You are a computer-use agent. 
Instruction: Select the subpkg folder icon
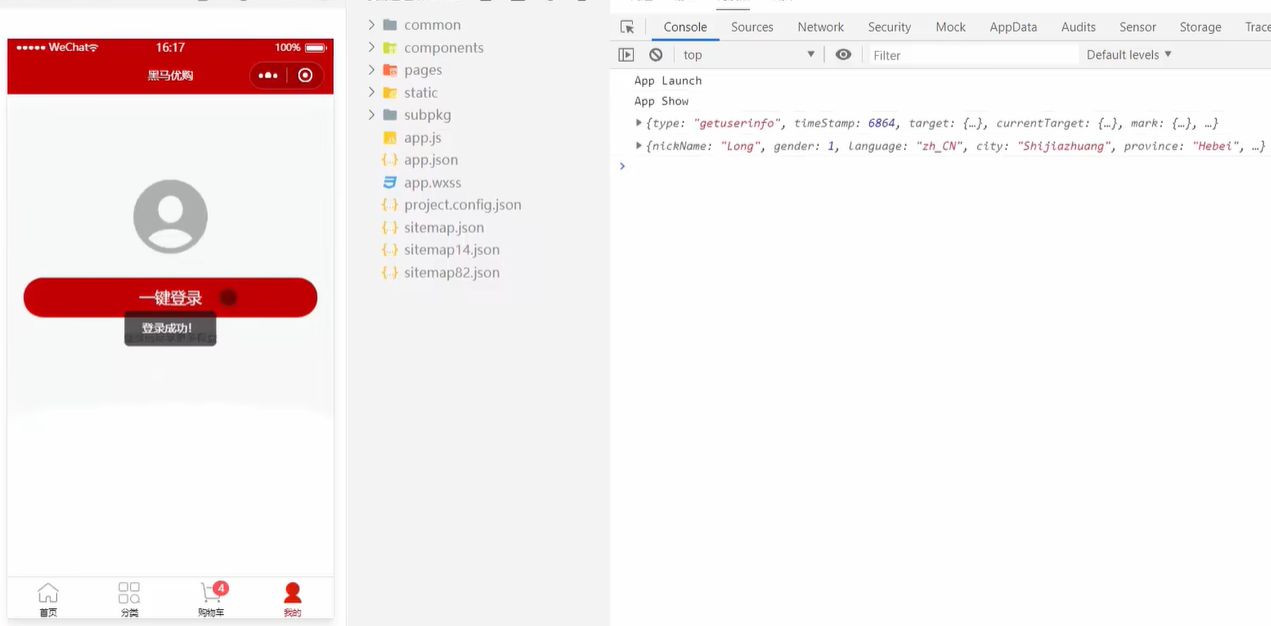click(390, 114)
